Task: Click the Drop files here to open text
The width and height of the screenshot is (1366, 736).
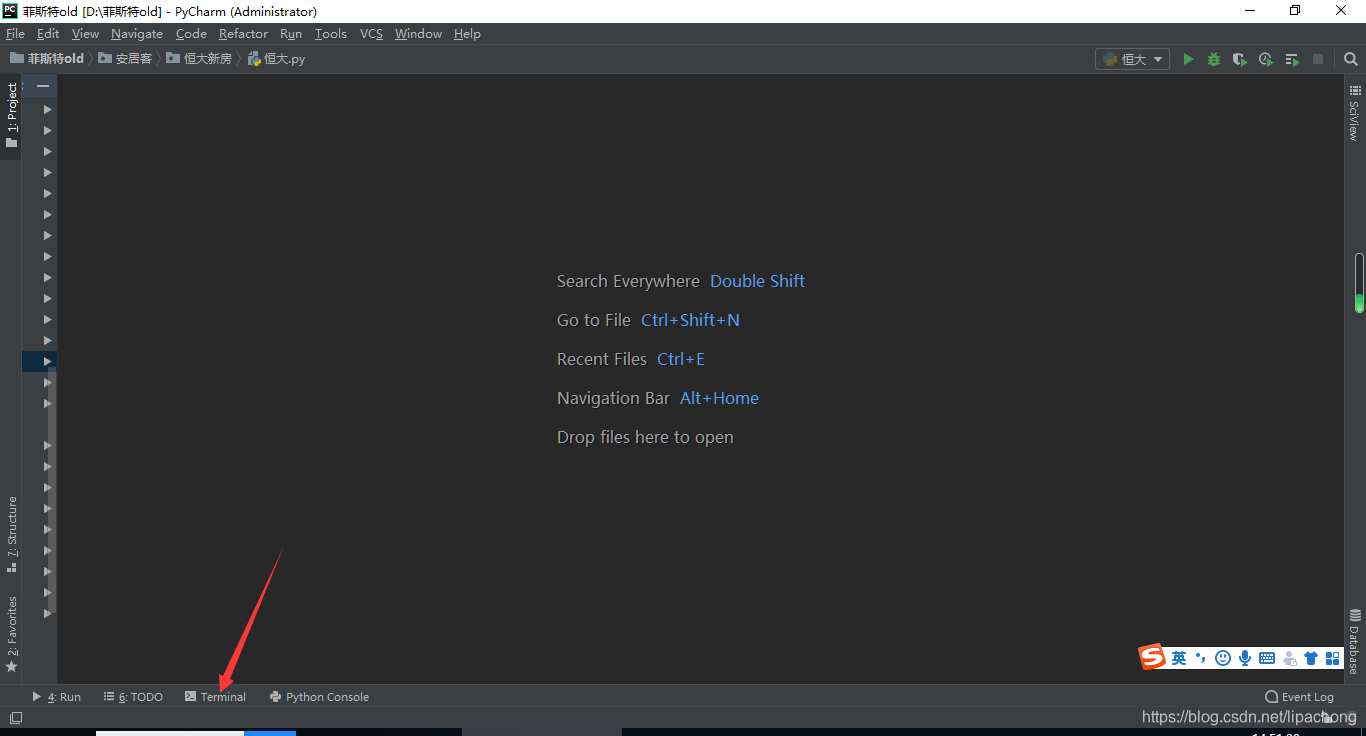Action: point(645,437)
